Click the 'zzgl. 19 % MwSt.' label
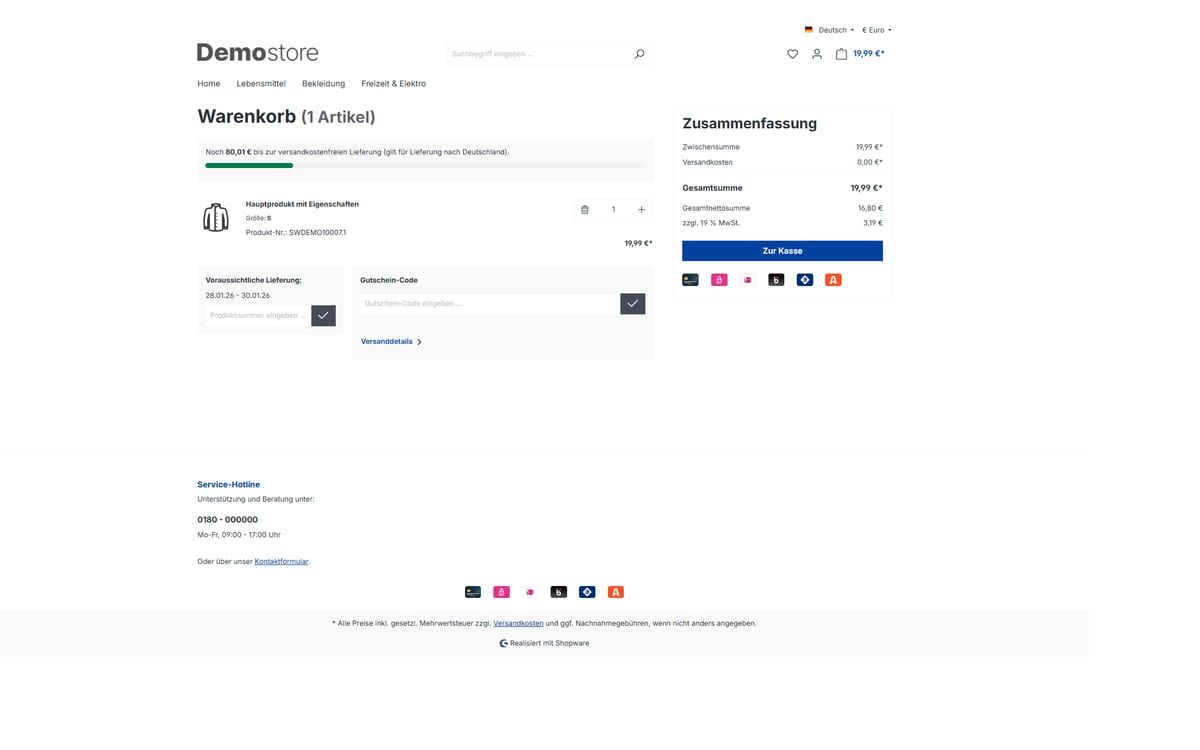Viewport: 1200px width, 750px height. click(711, 223)
